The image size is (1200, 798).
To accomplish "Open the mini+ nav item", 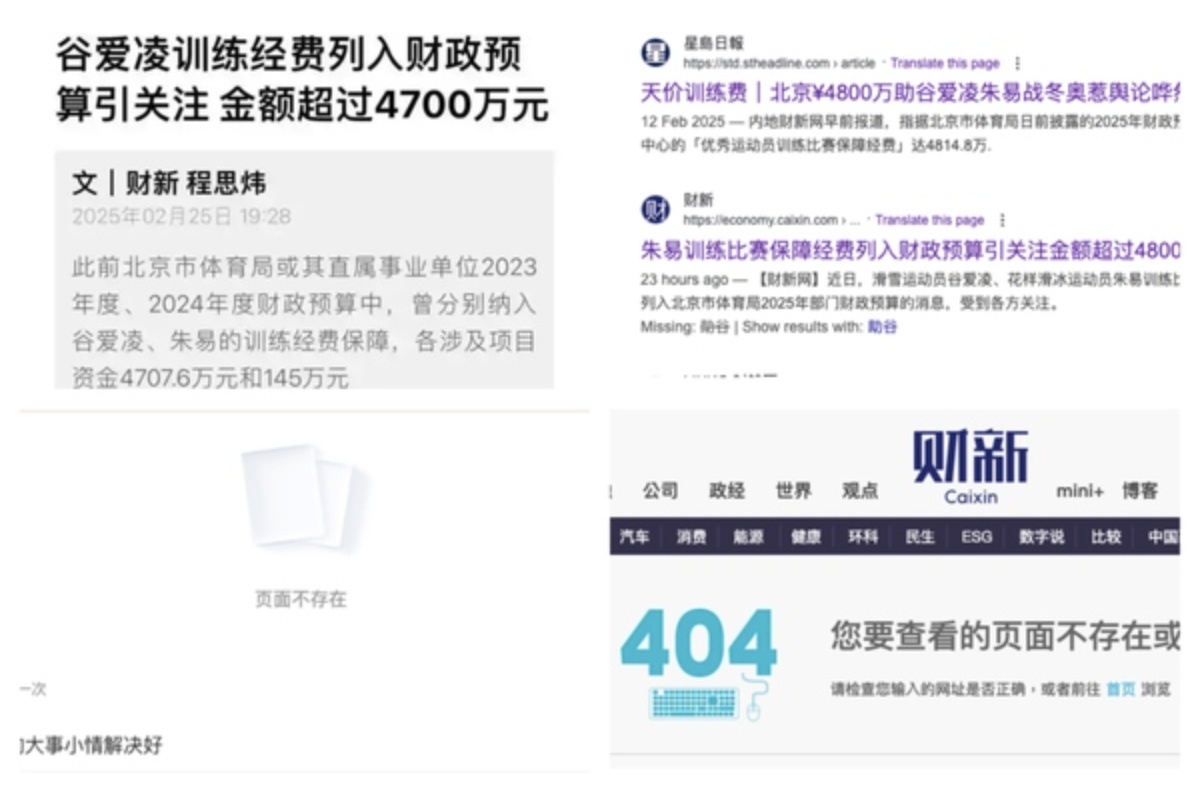I will [x=1080, y=491].
